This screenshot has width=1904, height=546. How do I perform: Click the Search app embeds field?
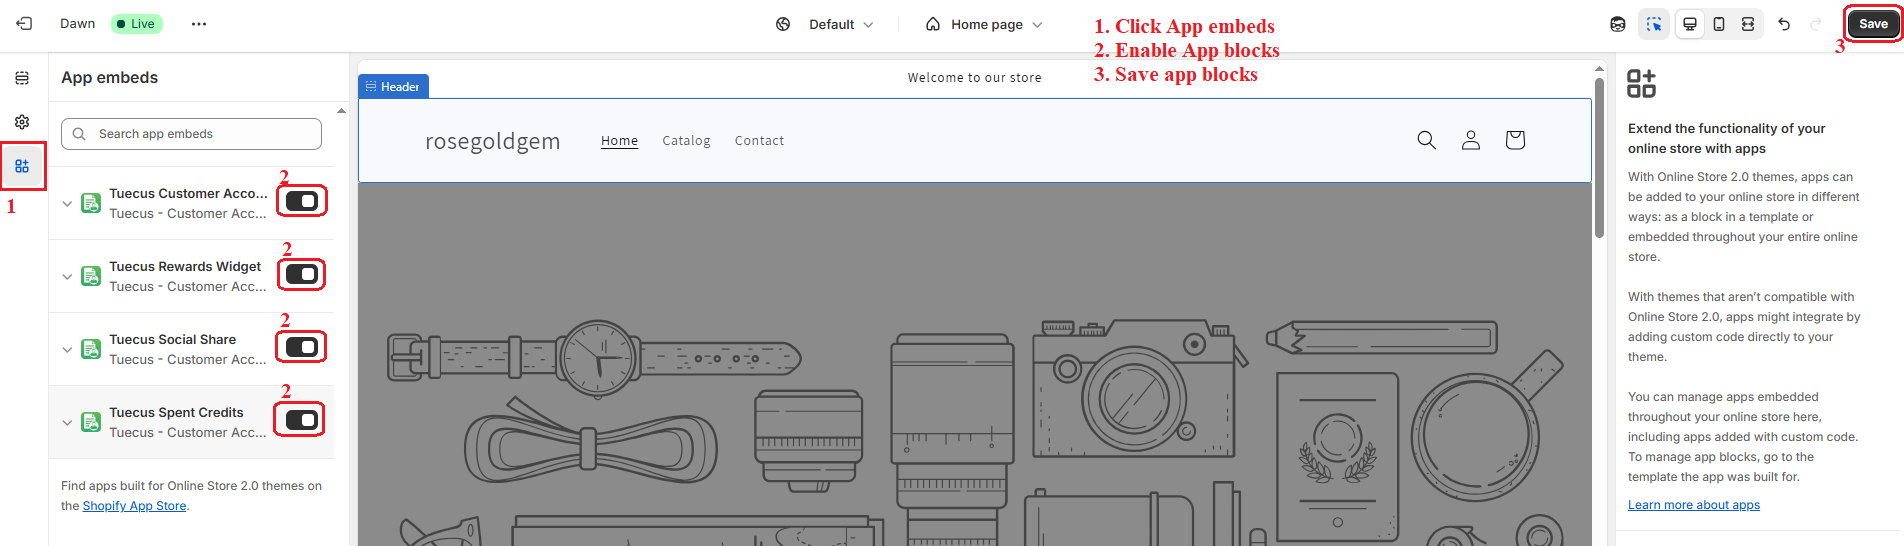[191, 134]
